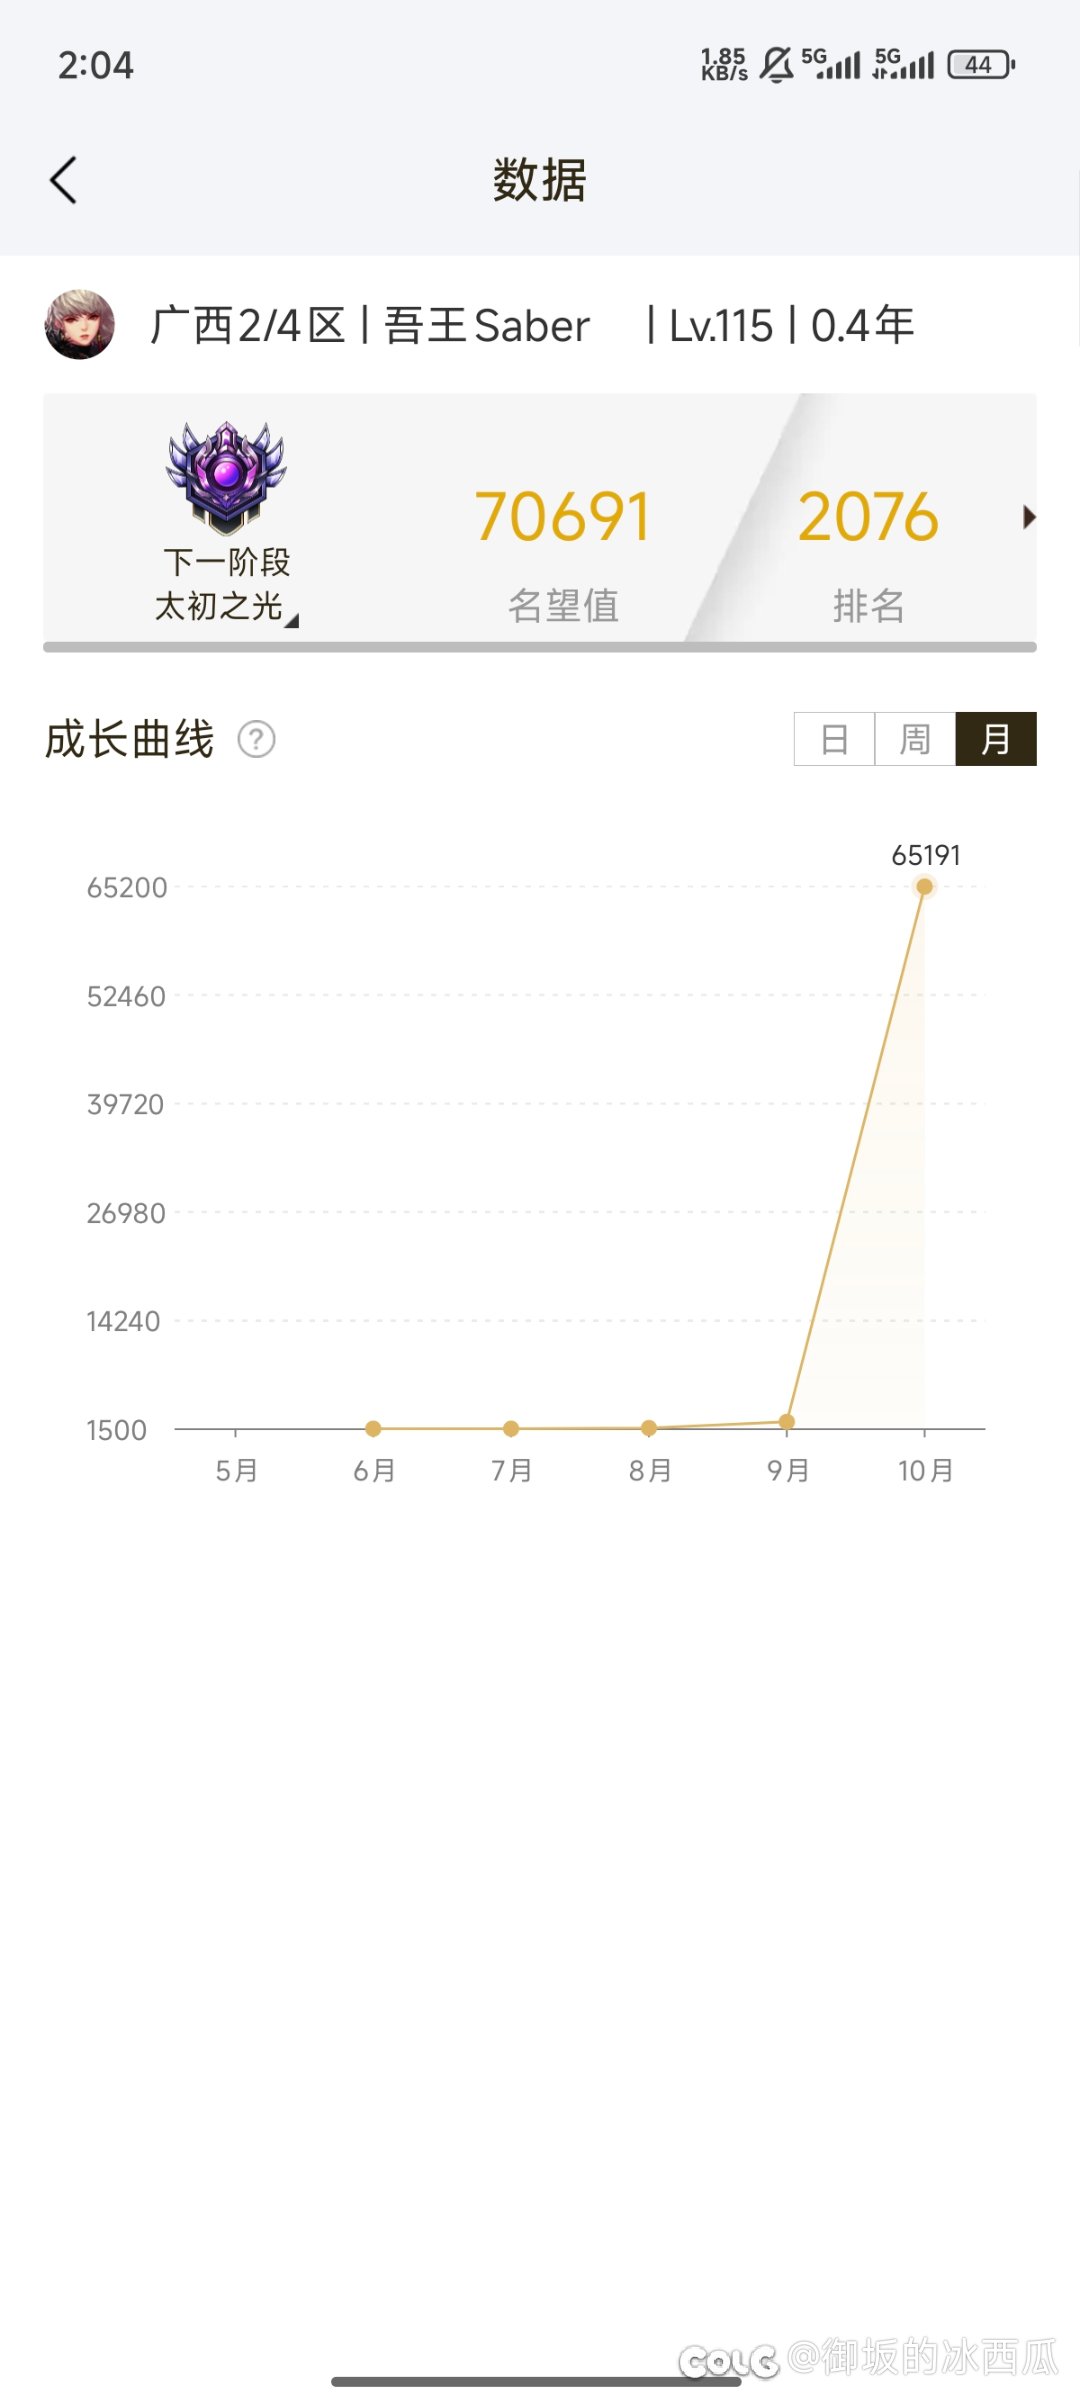
Task: Tap the August data point marker
Action: (x=649, y=1428)
